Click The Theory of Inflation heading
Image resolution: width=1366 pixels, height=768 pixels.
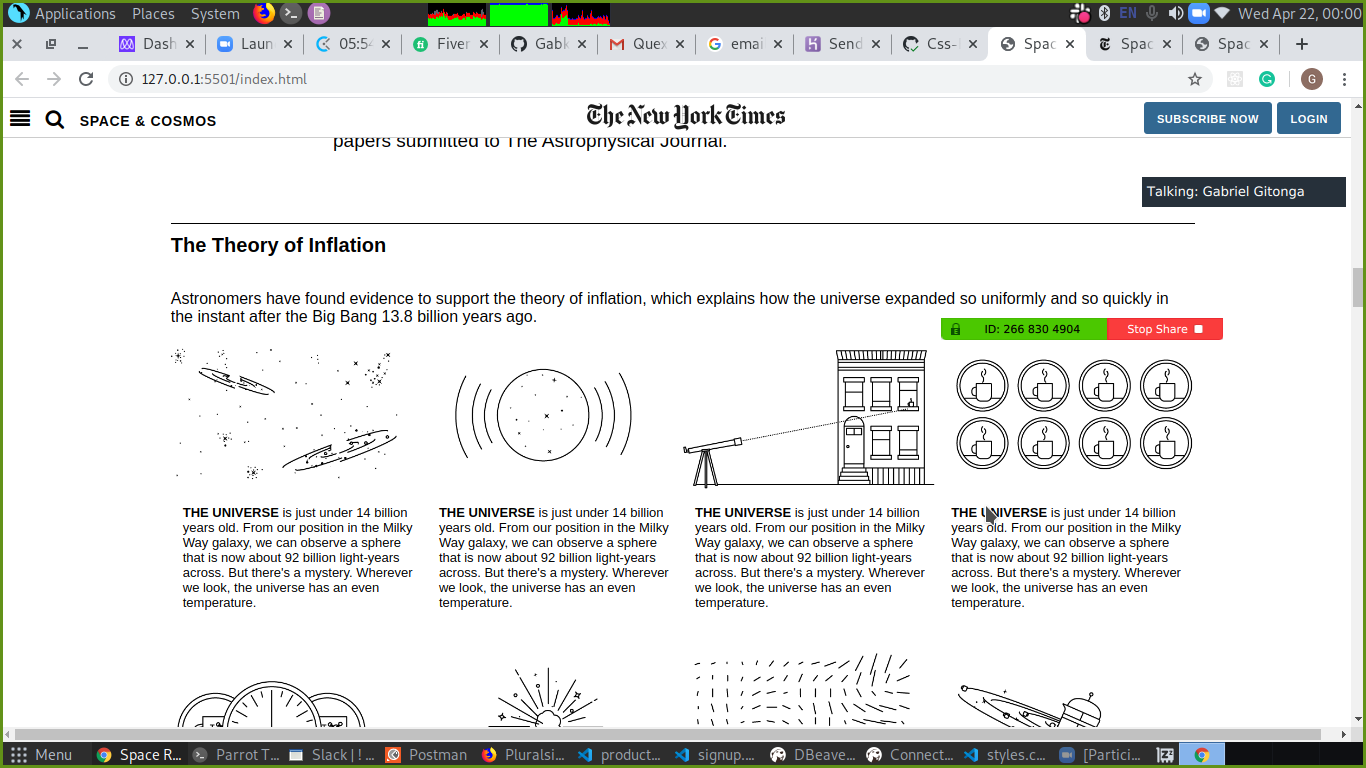tap(278, 245)
